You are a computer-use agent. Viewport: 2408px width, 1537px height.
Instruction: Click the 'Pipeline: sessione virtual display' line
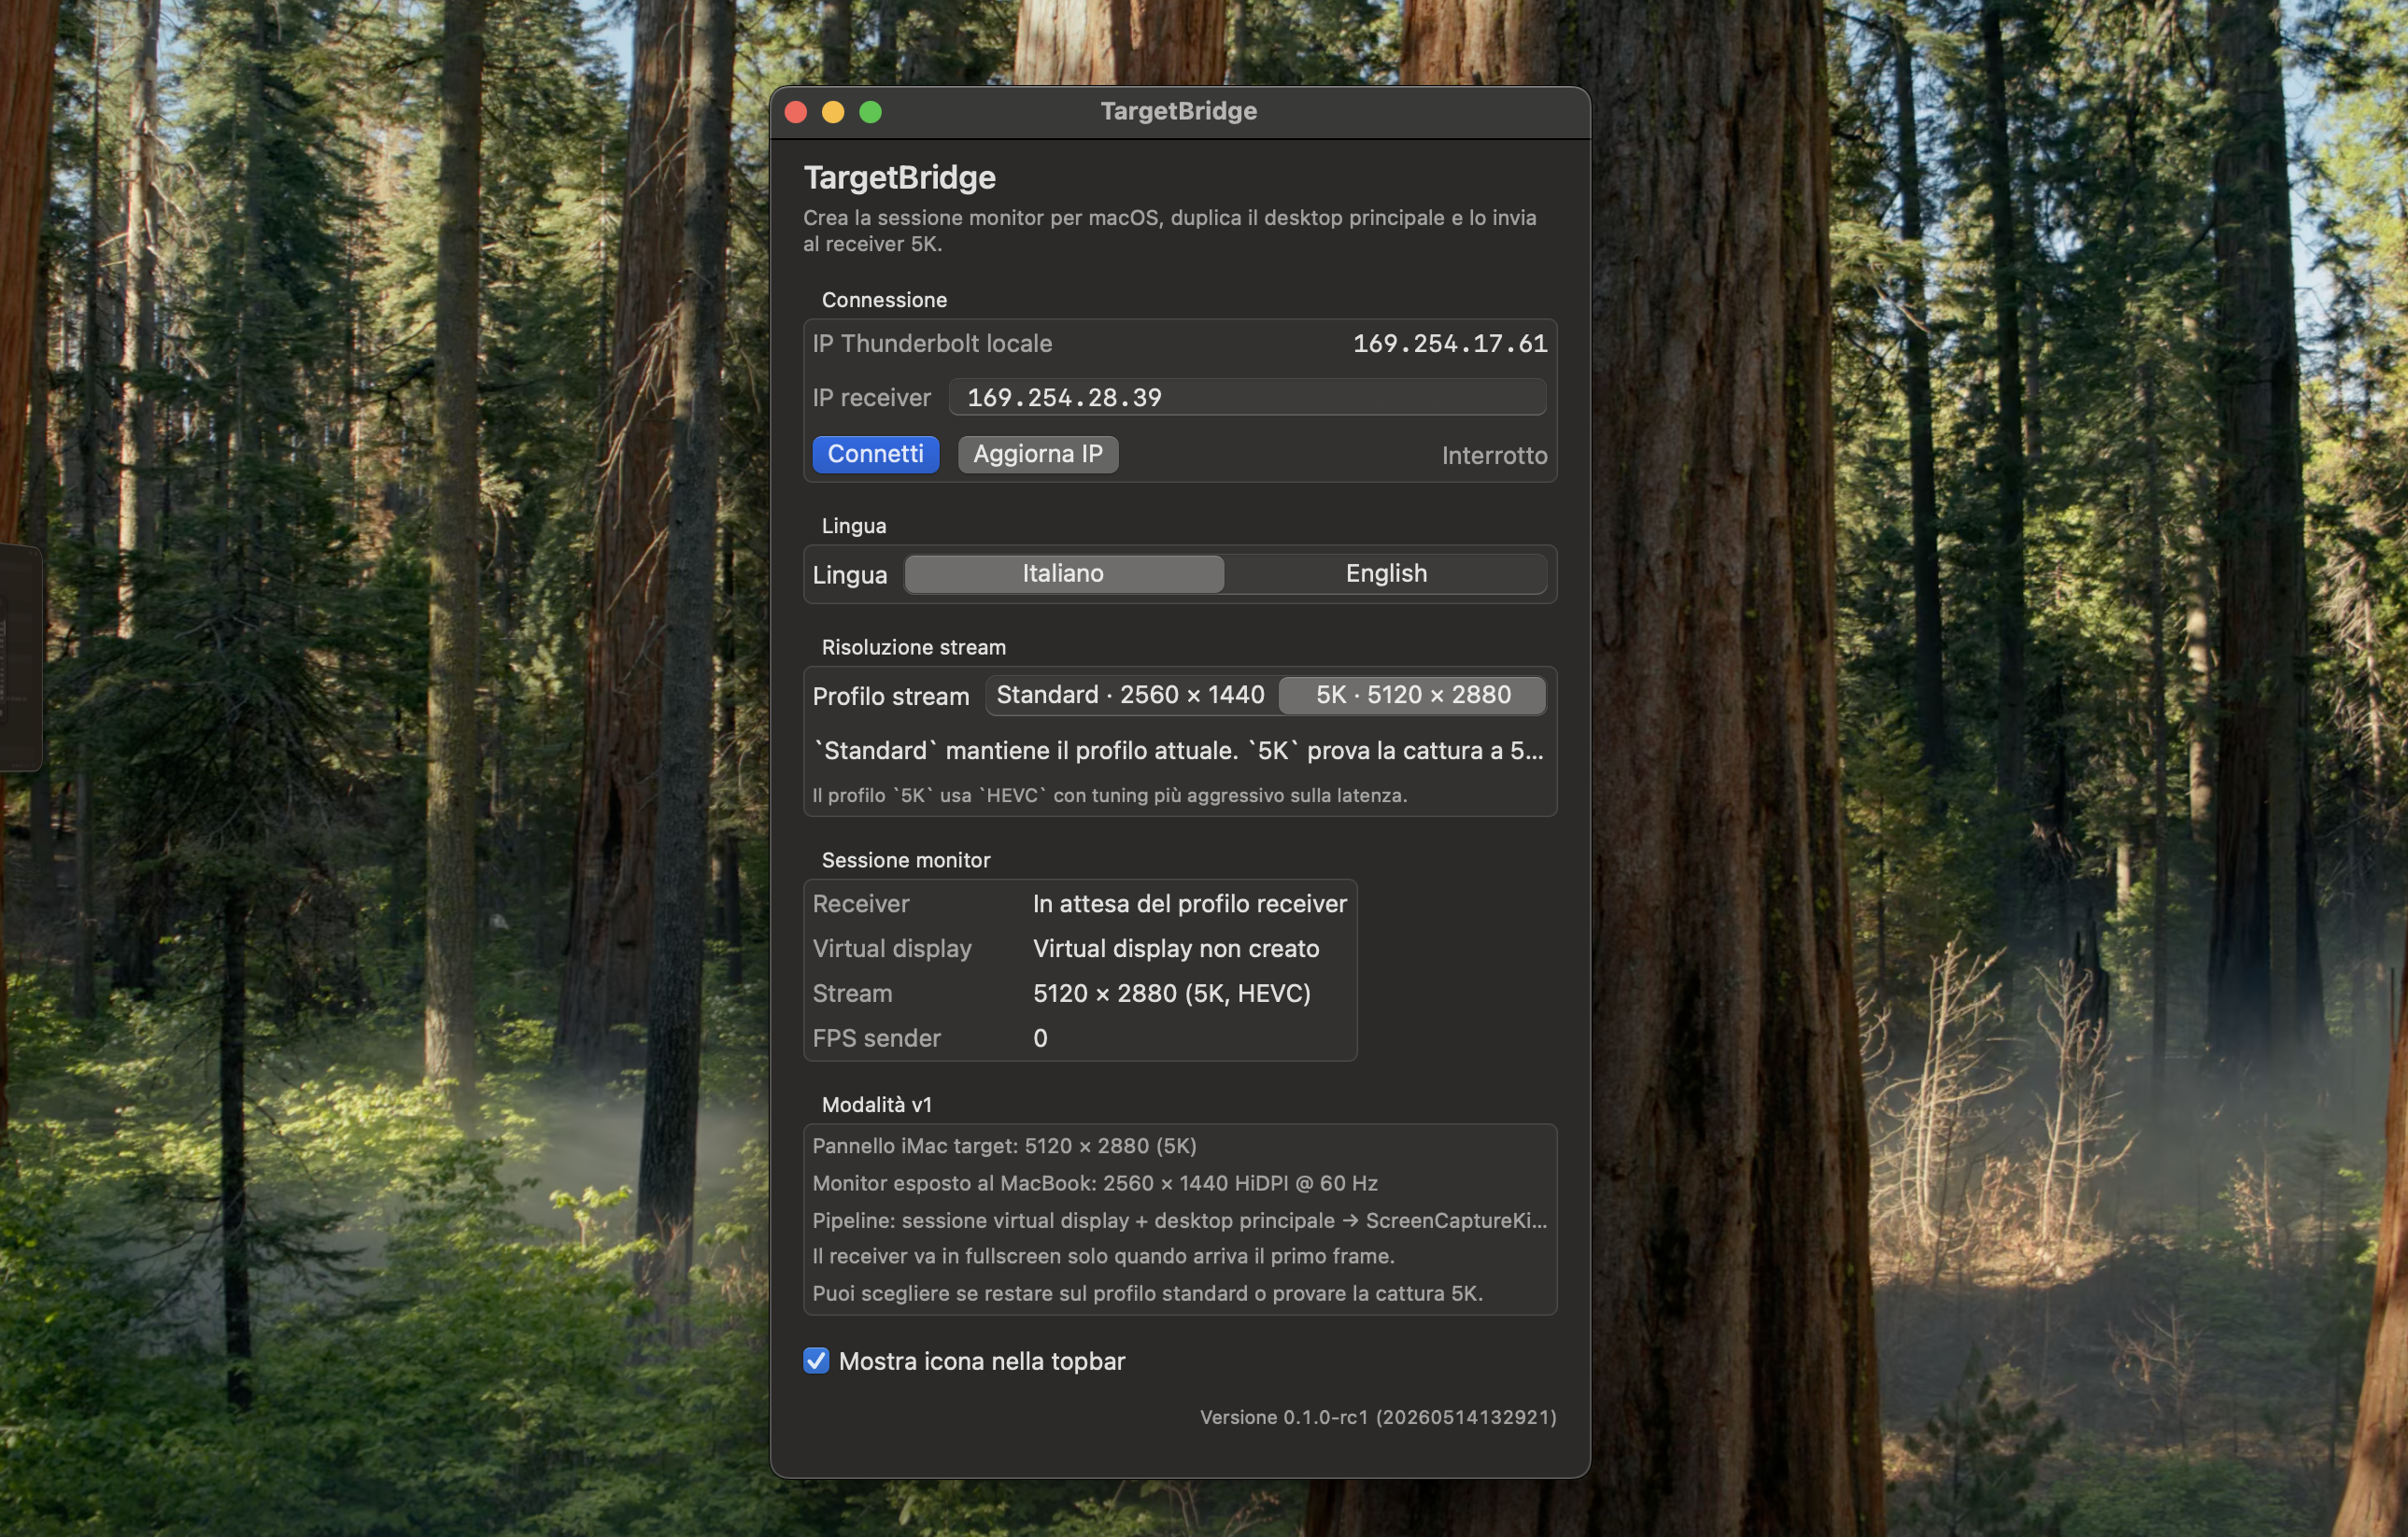(x=1179, y=1220)
